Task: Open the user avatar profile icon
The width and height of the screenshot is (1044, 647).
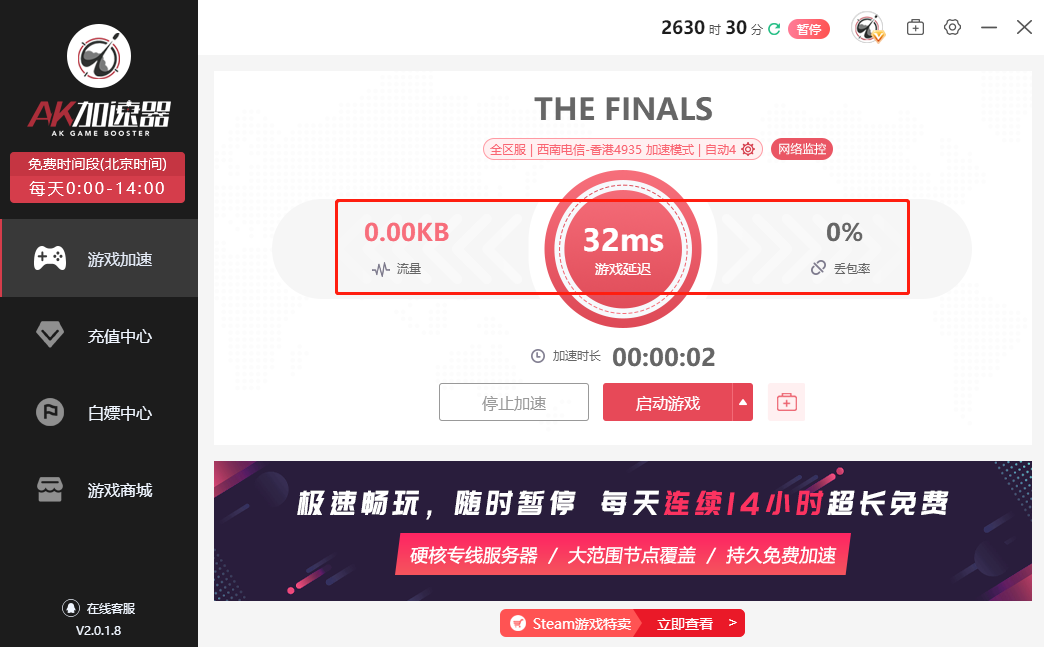Action: point(868,28)
